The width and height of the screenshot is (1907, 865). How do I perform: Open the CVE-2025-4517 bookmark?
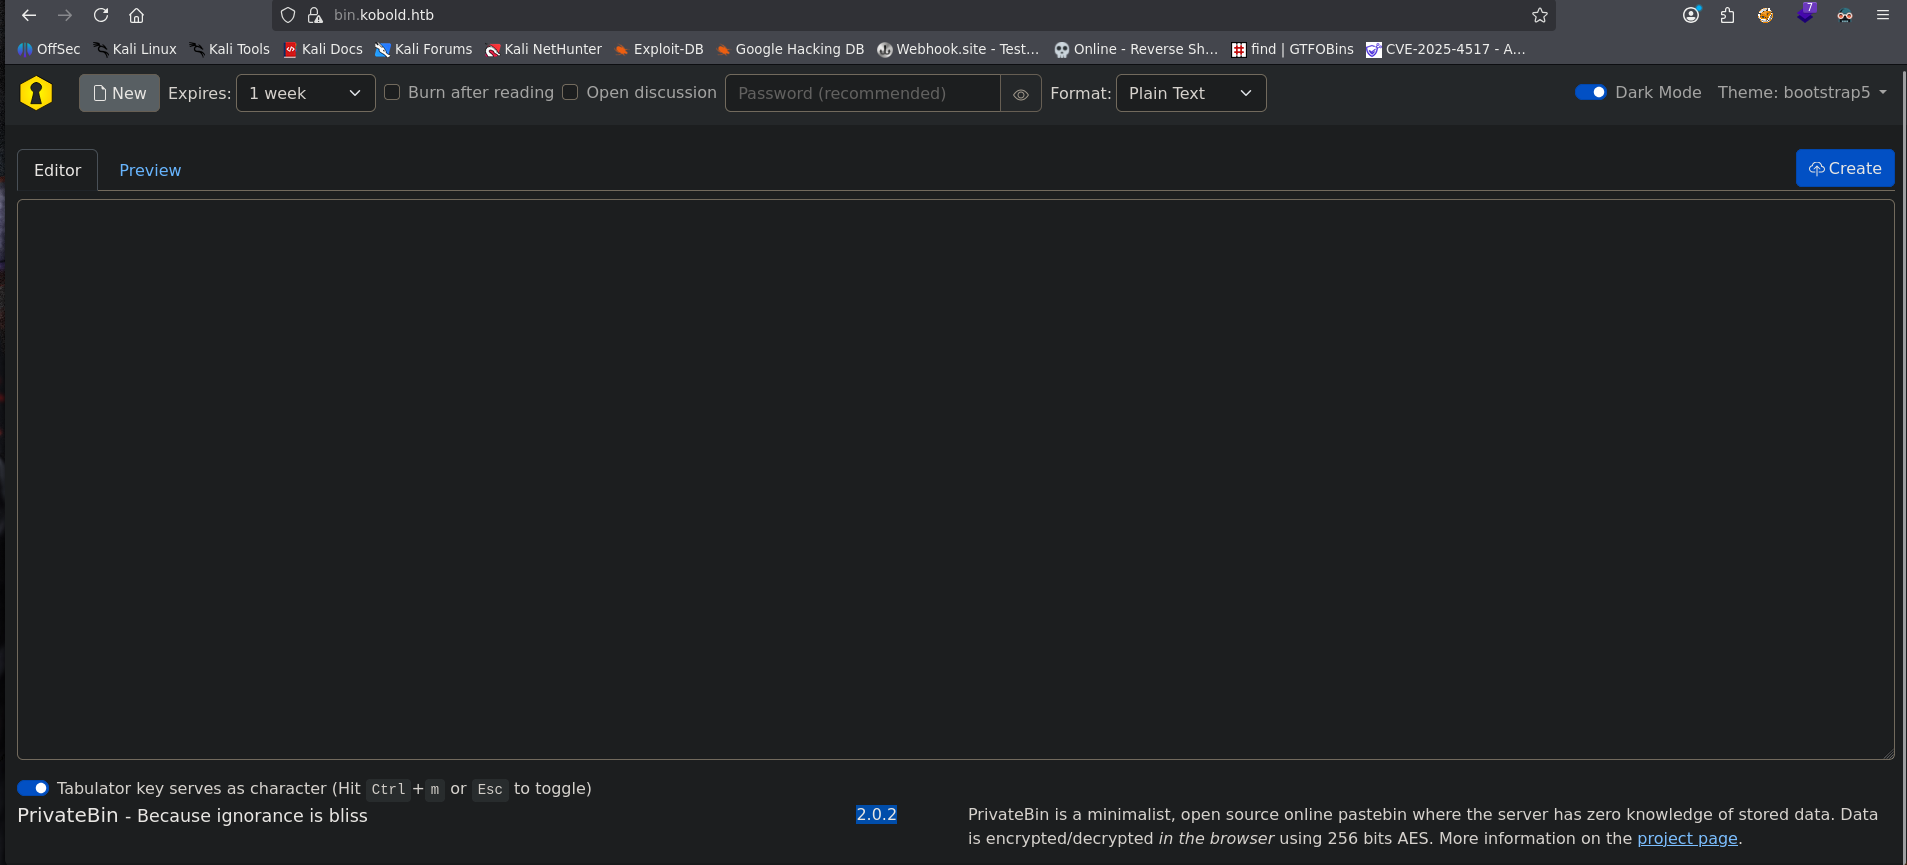point(1445,49)
